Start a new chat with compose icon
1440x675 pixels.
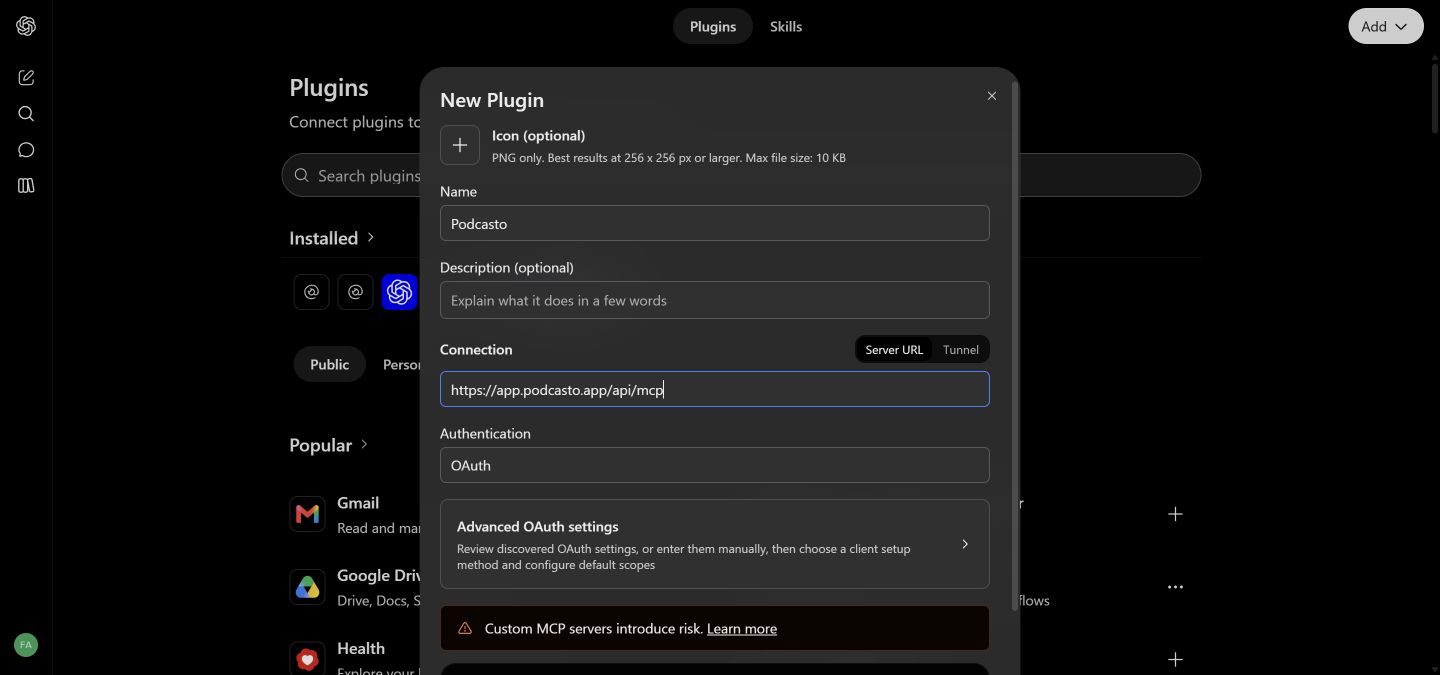coord(26,78)
